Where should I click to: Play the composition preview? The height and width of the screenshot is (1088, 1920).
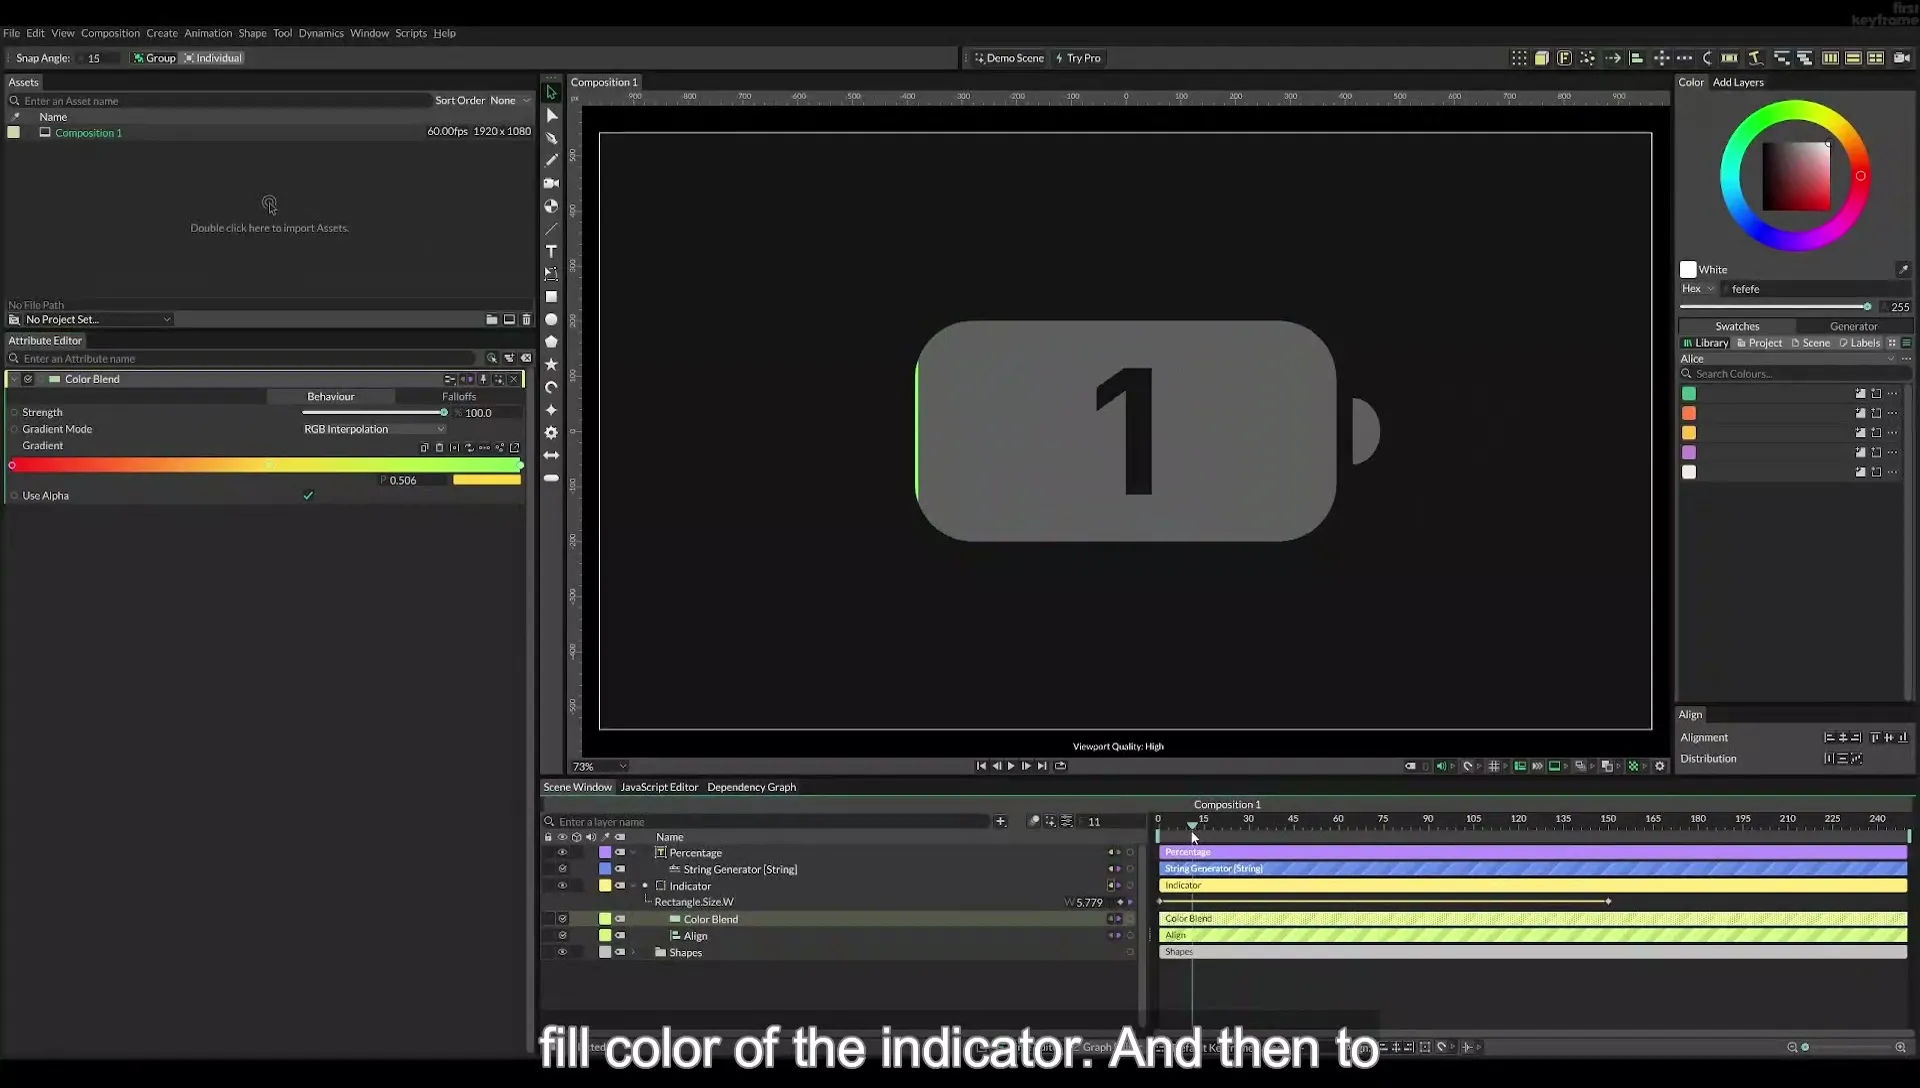click(x=1011, y=766)
